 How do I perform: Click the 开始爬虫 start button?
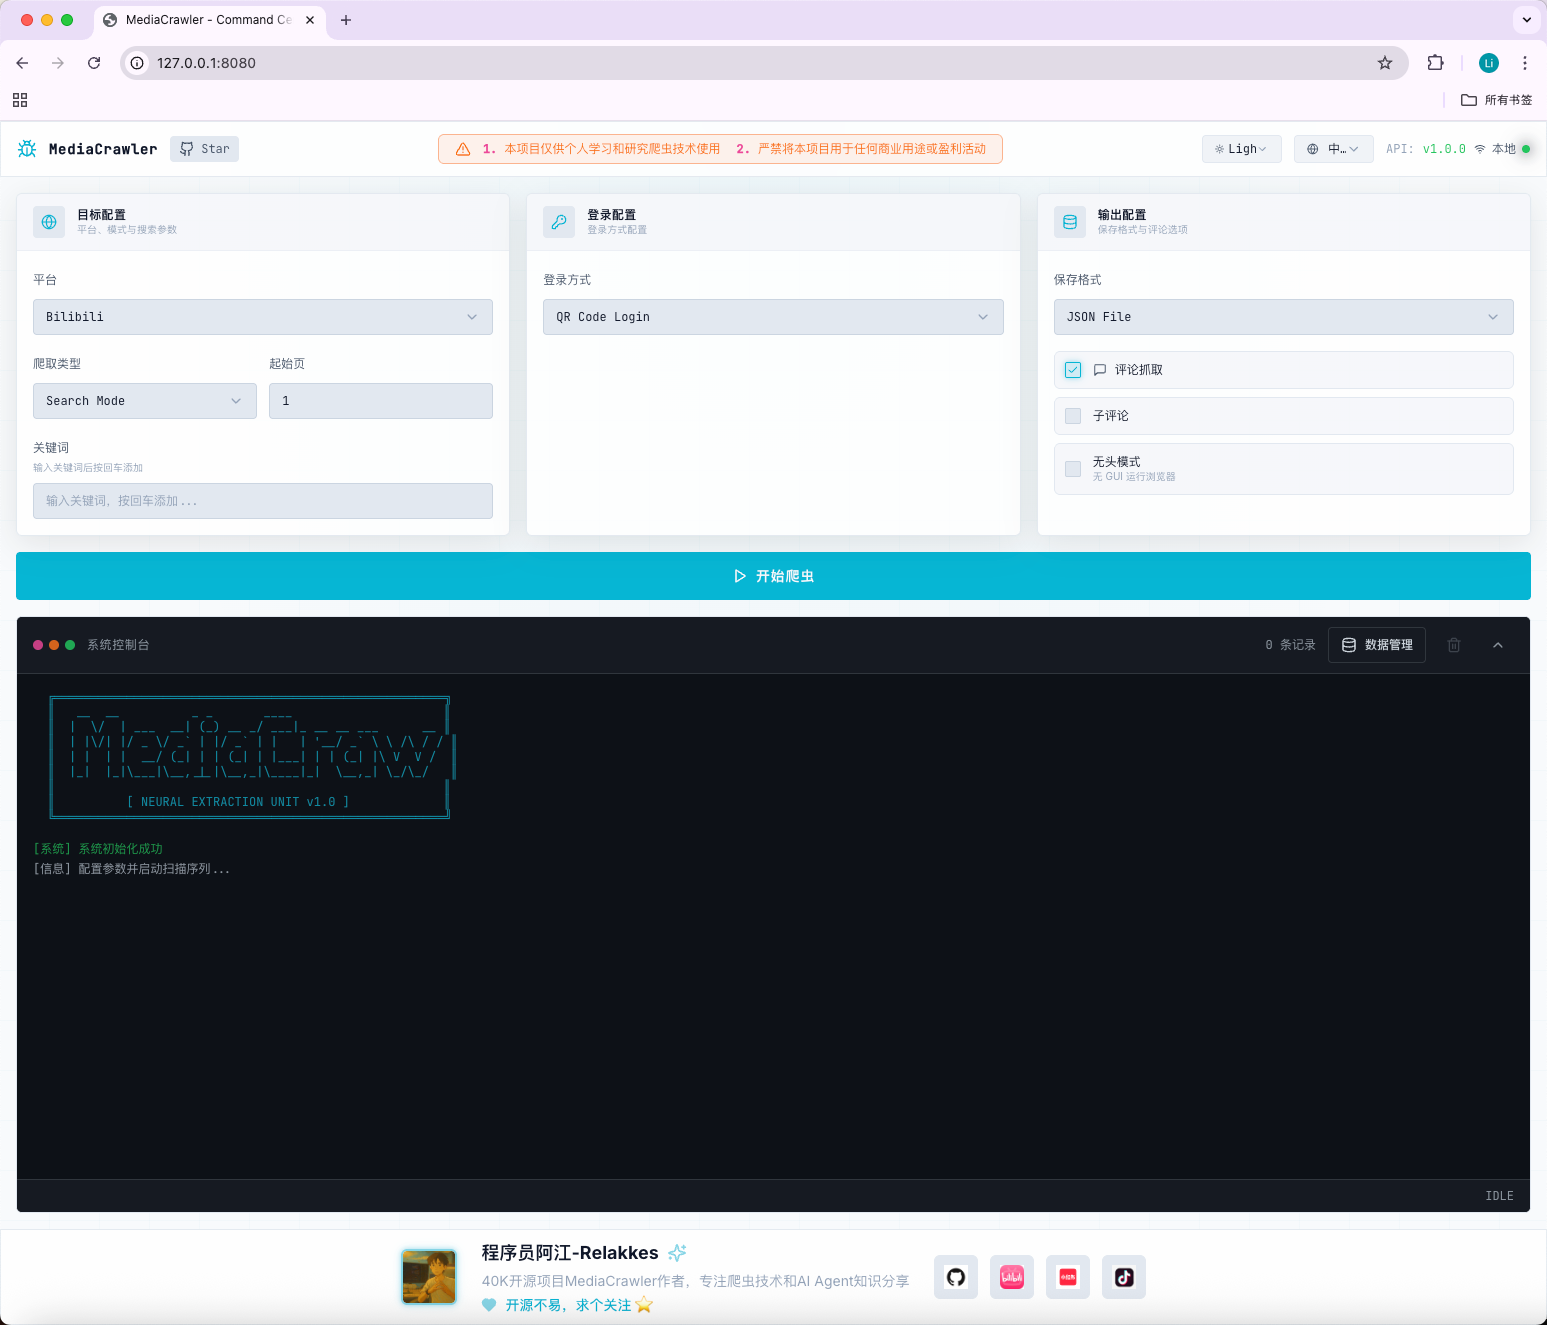(773, 576)
